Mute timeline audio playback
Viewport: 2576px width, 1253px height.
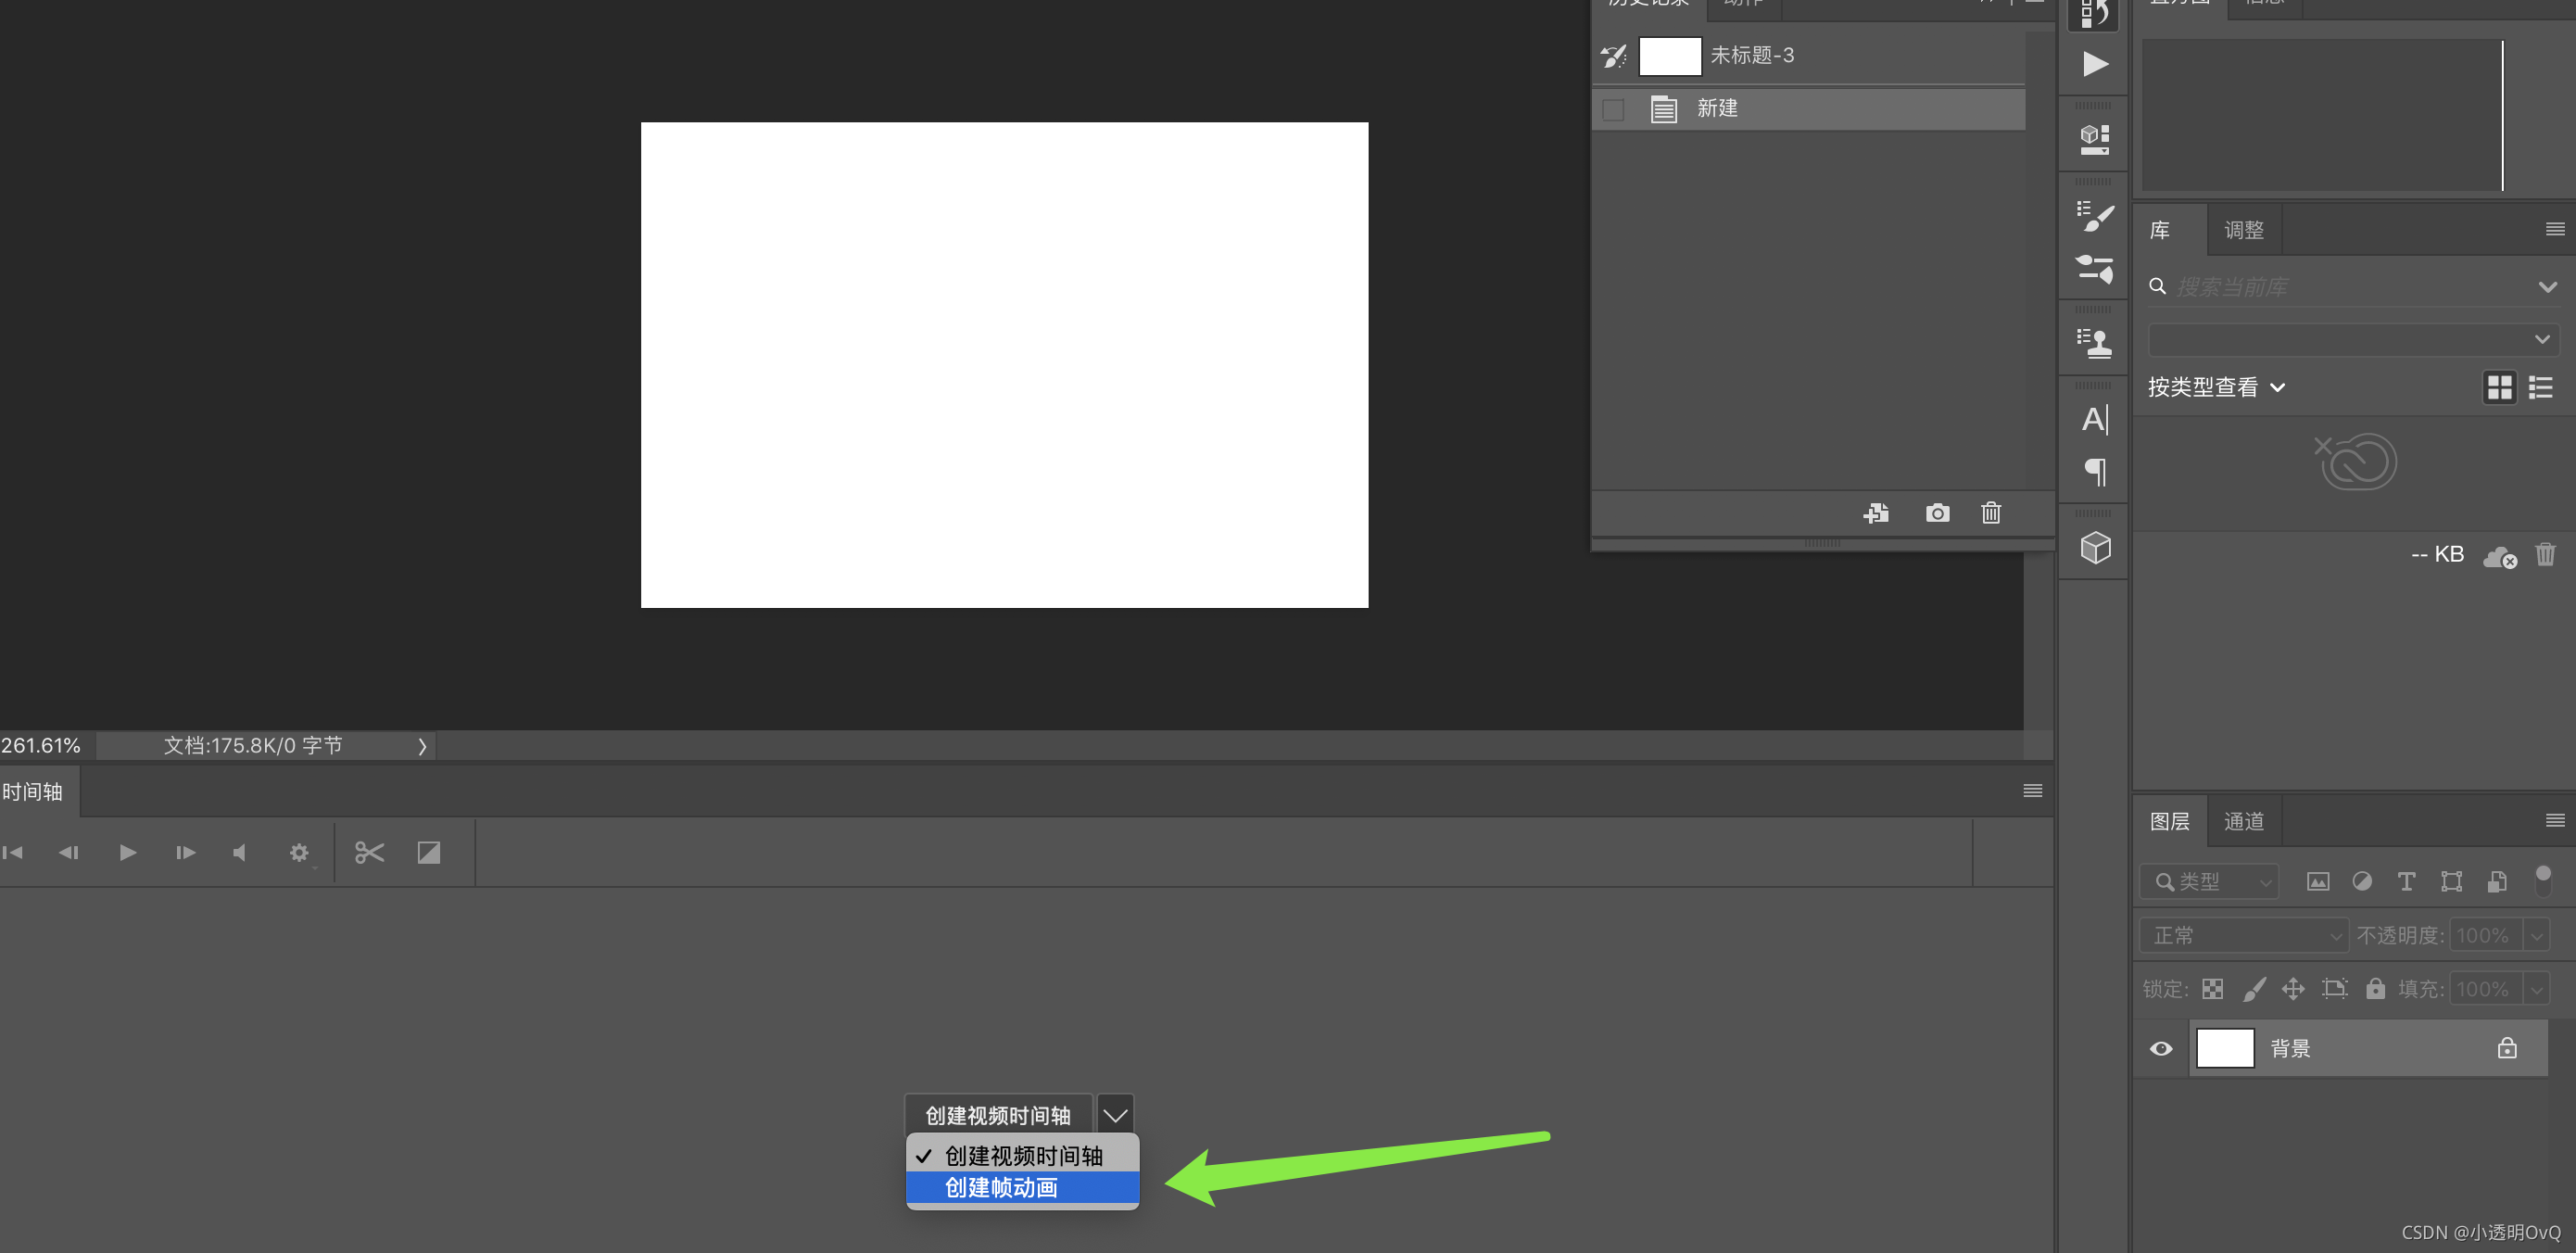(239, 852)
